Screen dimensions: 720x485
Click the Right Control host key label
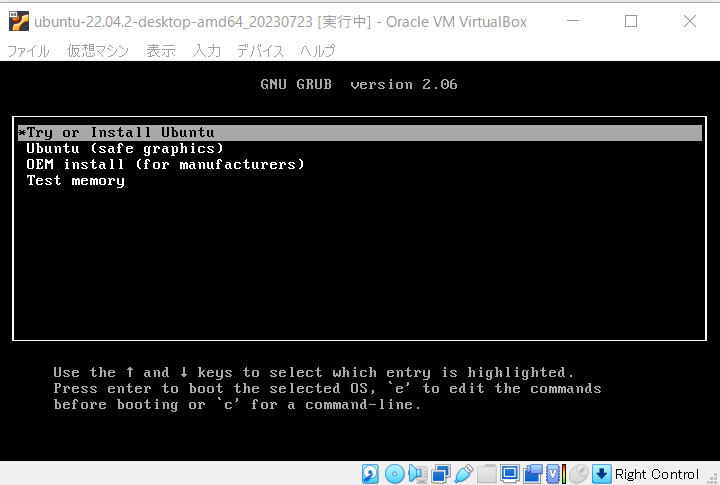657,474
